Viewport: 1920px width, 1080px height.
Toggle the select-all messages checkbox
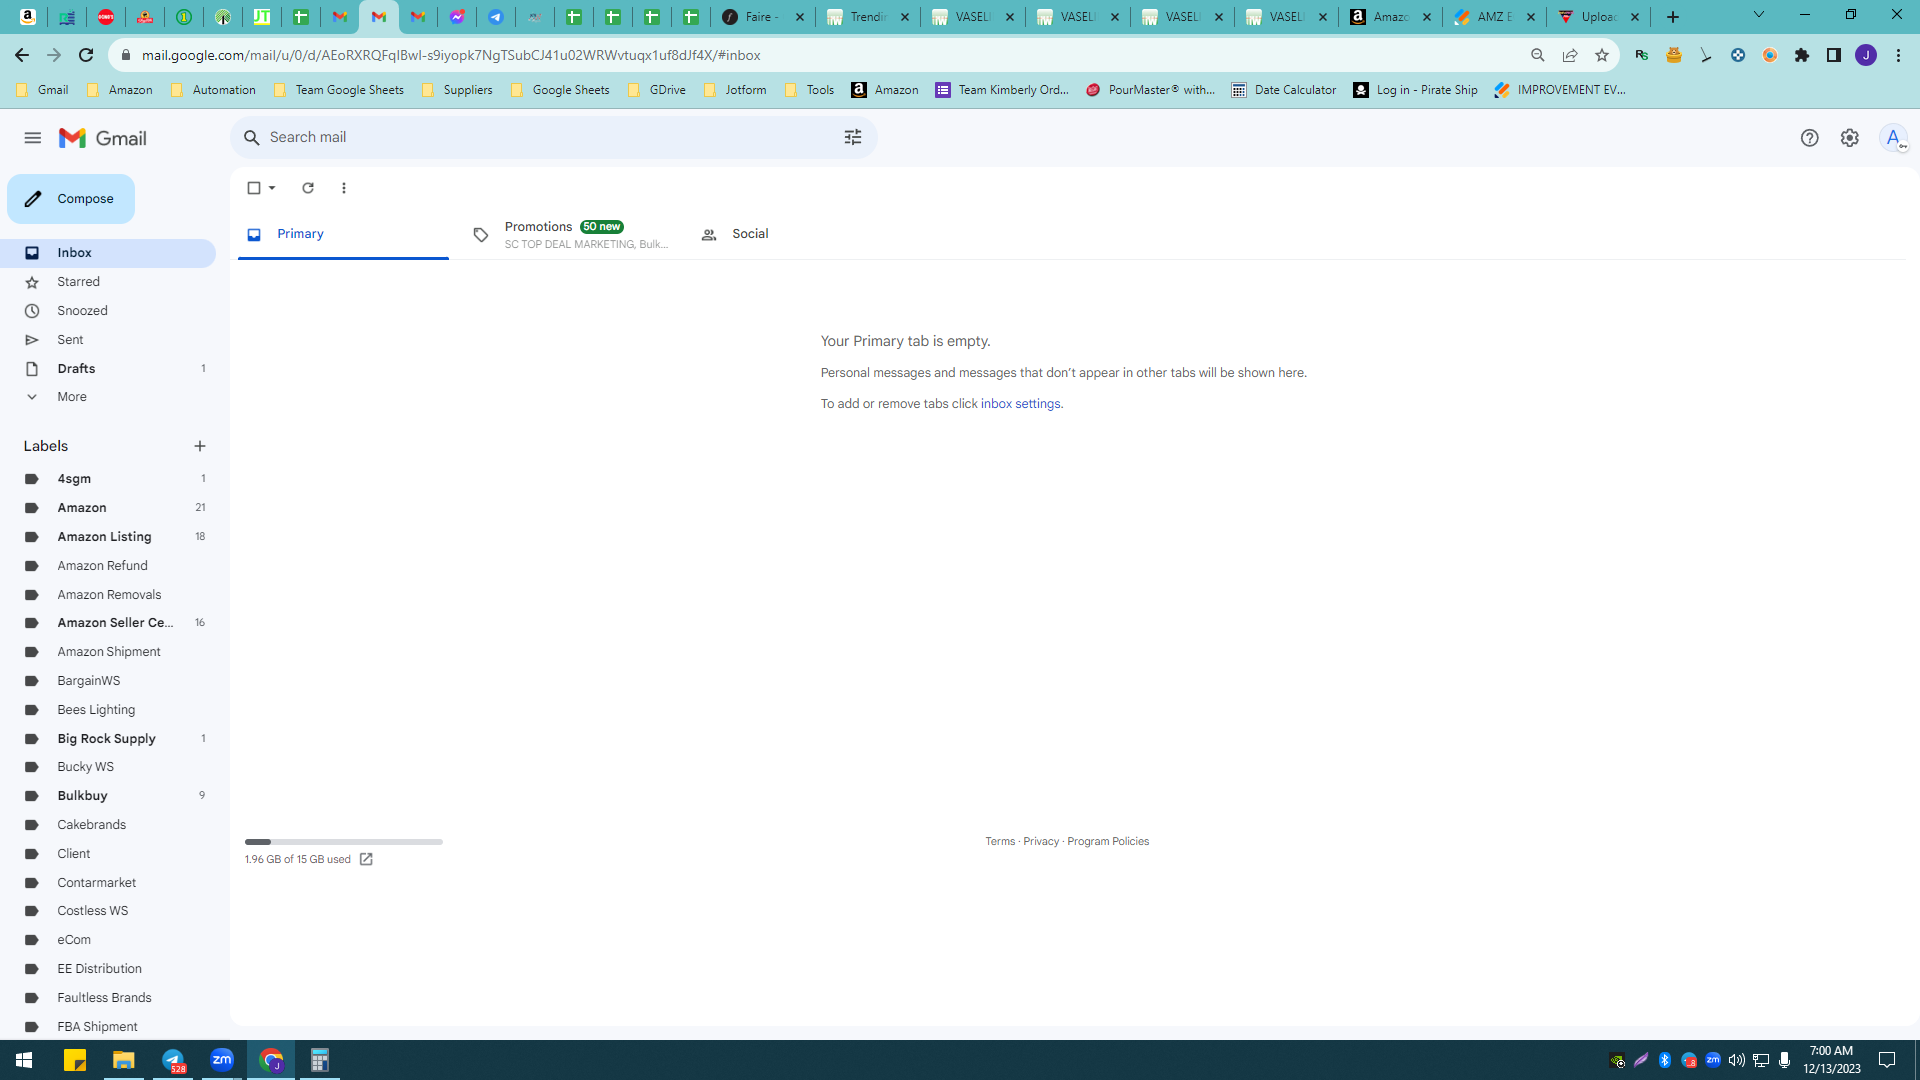coord(254,188)
